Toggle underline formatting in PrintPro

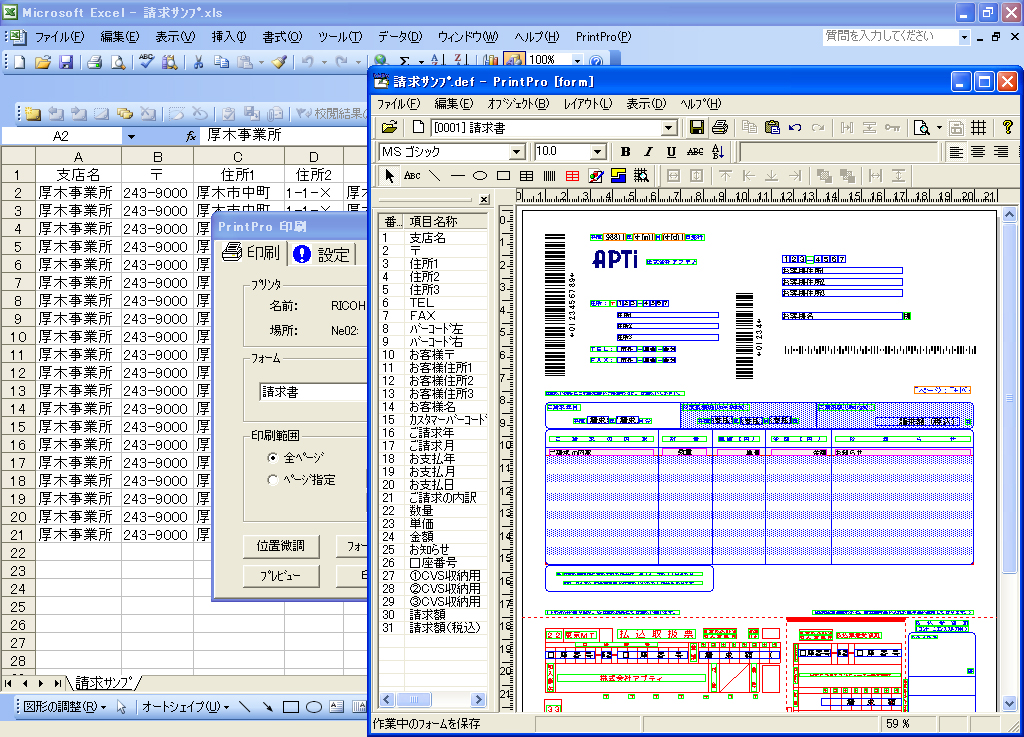point(671,151)
